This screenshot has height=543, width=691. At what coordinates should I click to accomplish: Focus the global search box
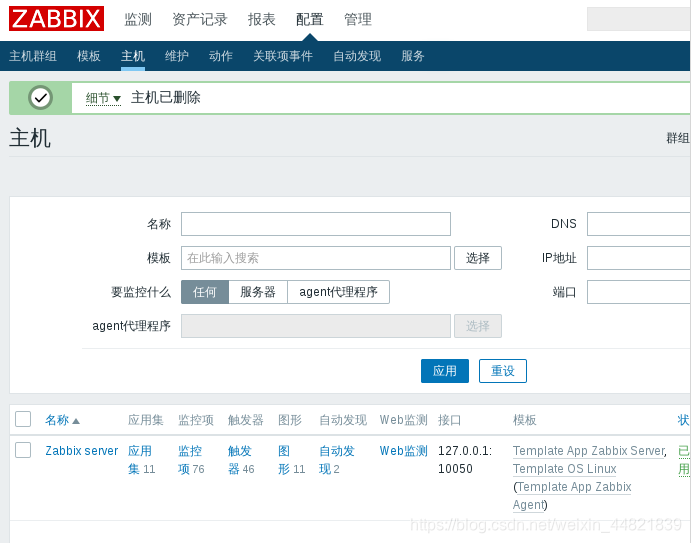click(639, 19)
